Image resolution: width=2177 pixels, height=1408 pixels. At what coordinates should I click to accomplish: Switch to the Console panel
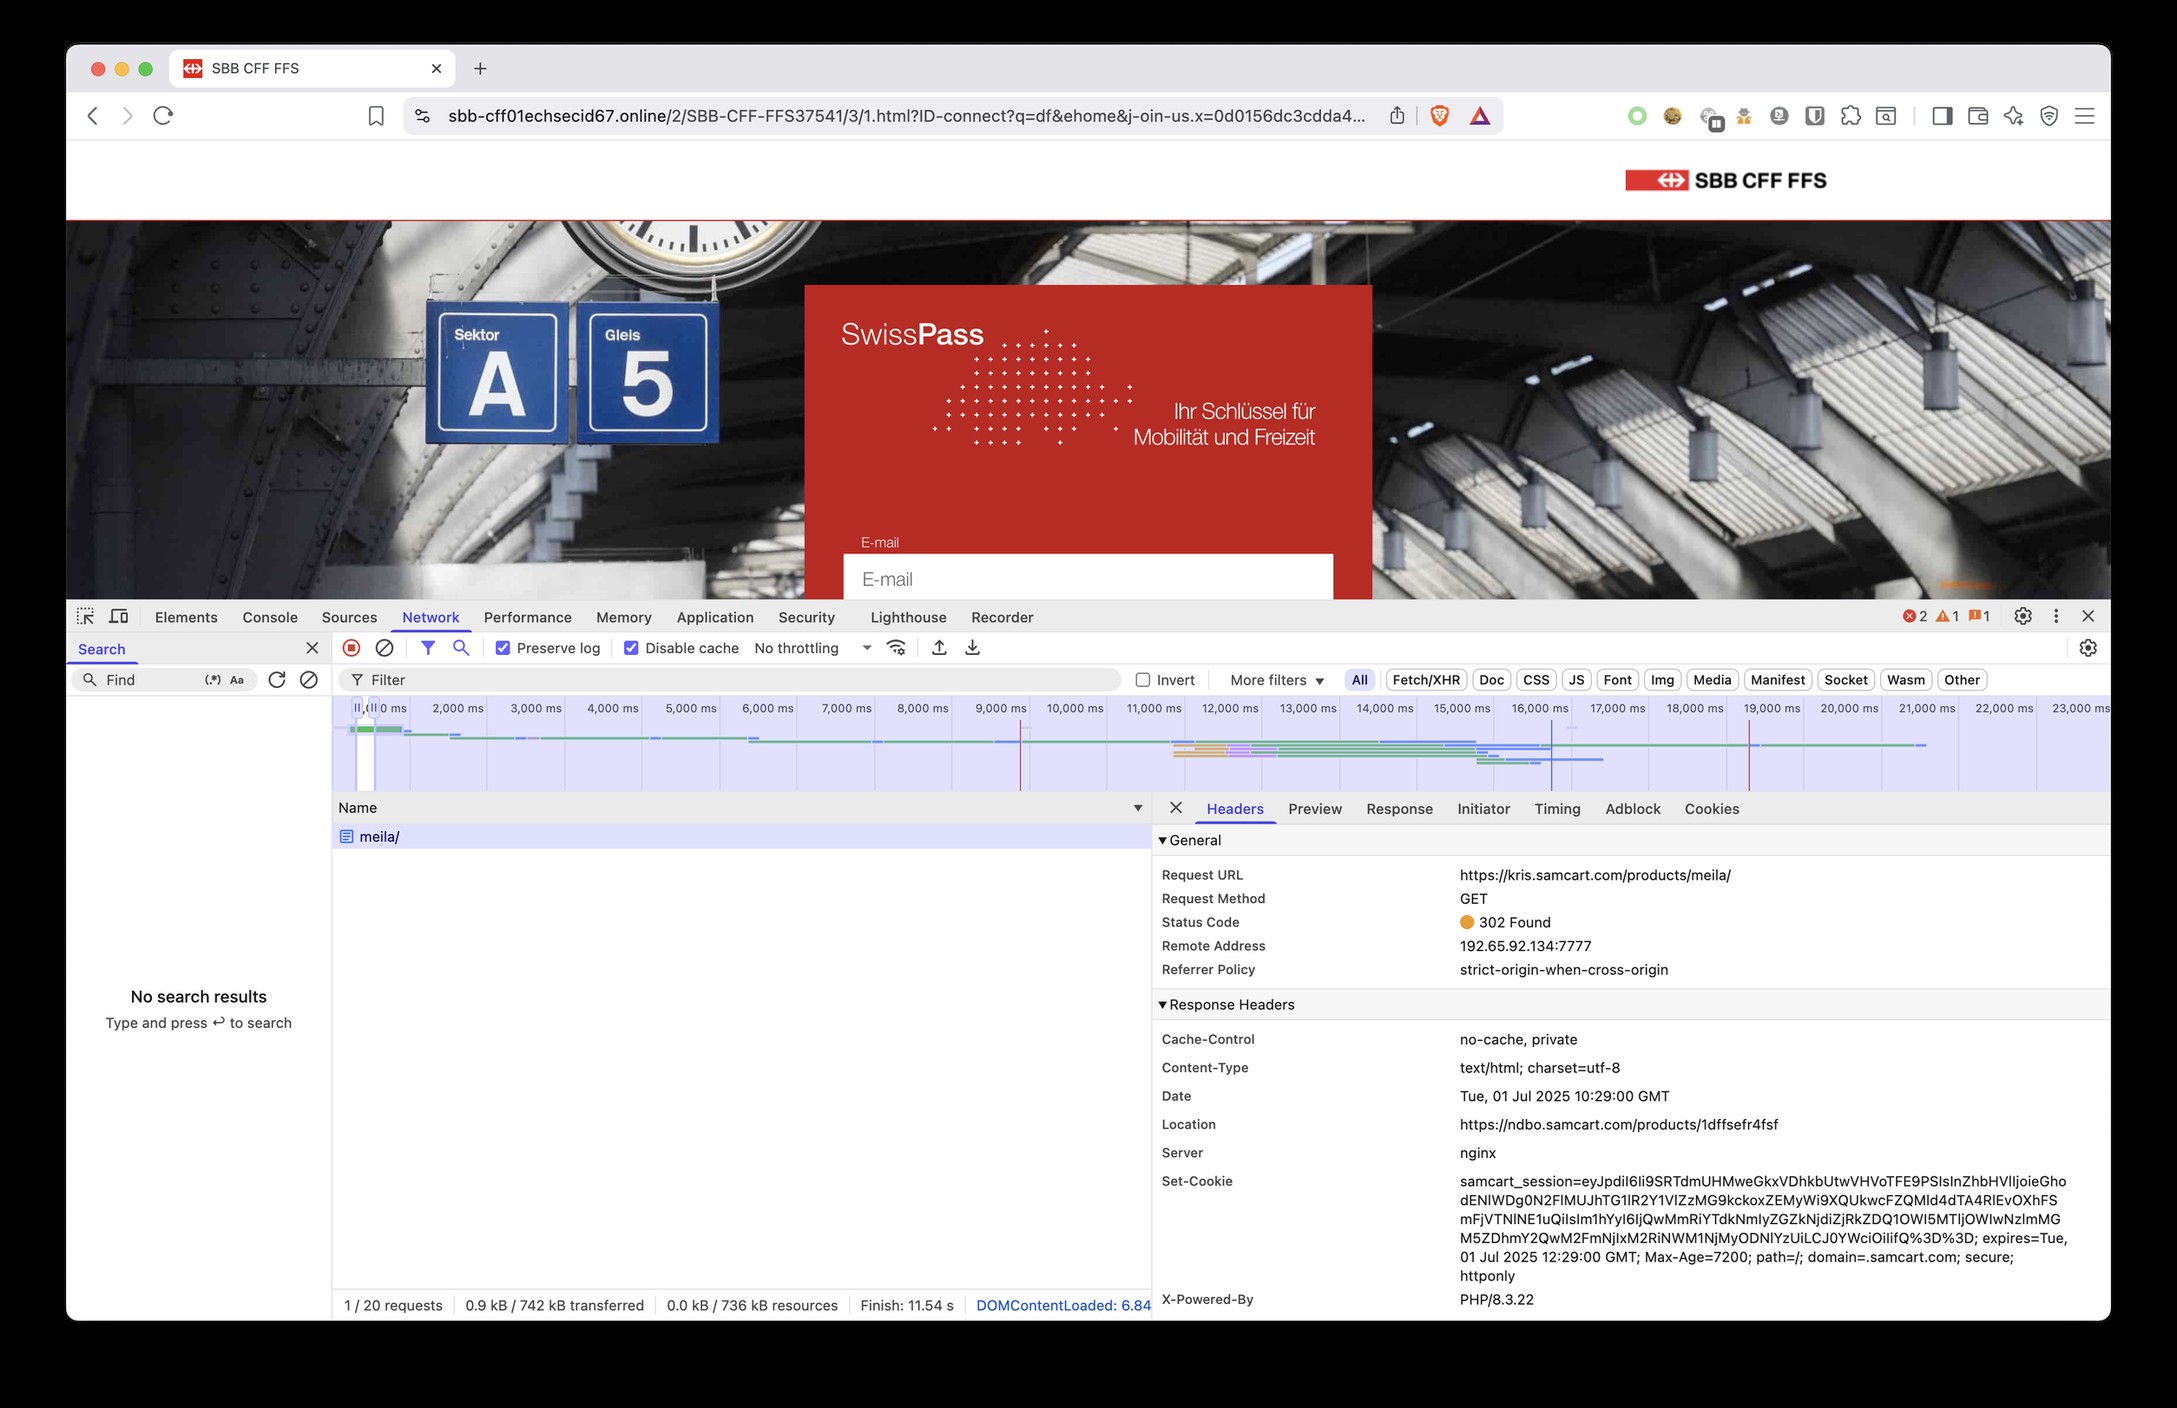[x=270, y=617]
